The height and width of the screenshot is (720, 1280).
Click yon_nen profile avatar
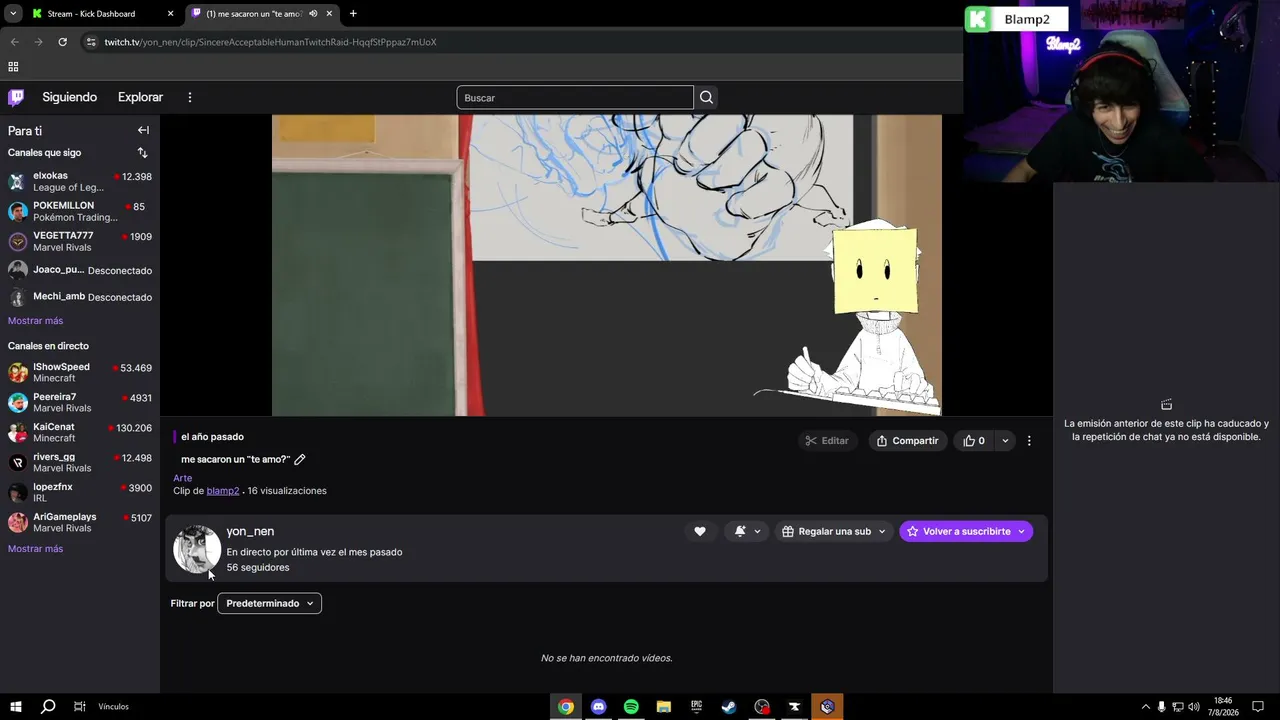(197, 549)
